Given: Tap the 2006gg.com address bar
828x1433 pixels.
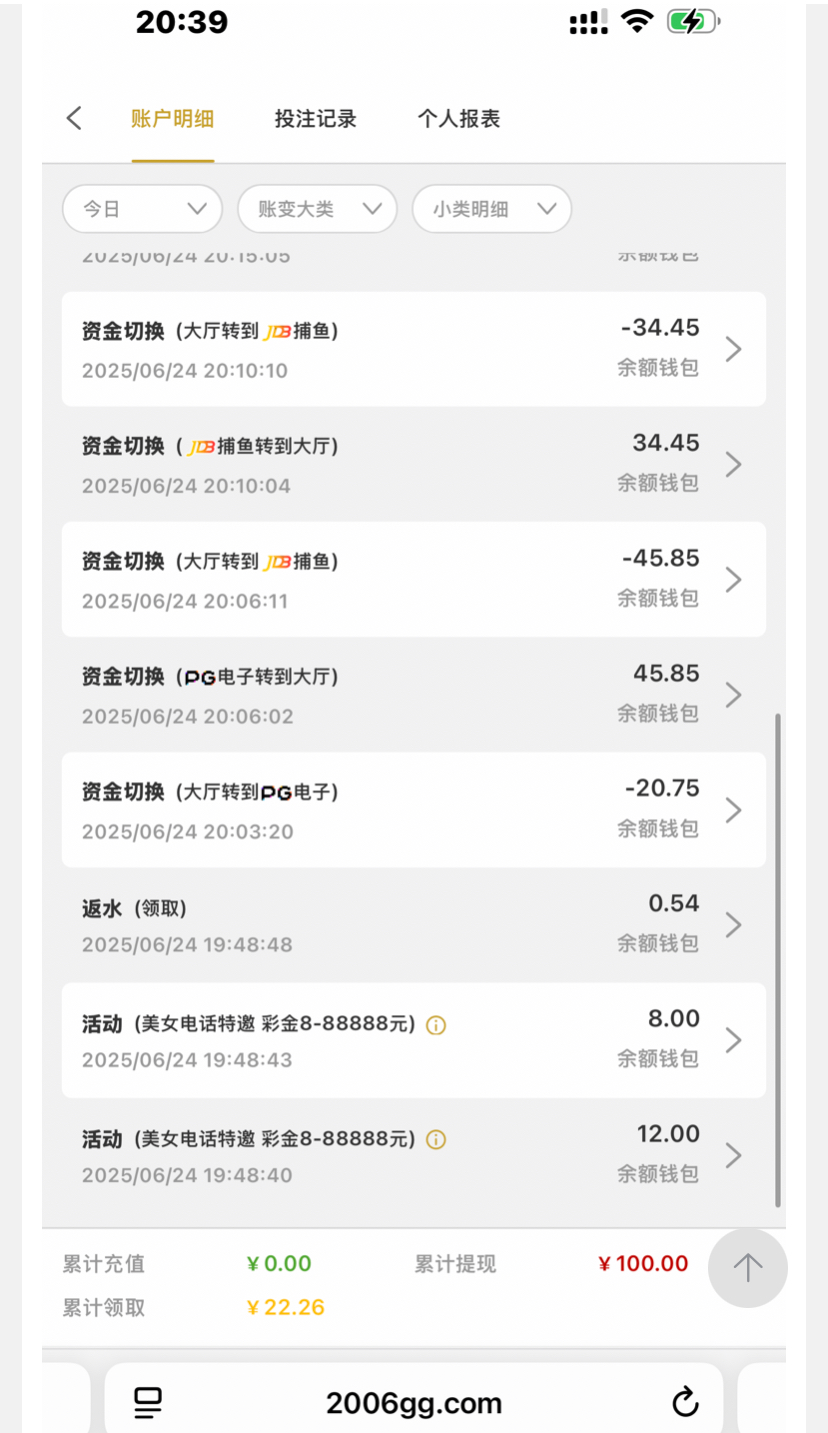Looking at the screenshot, I should tap(413, 1403).
